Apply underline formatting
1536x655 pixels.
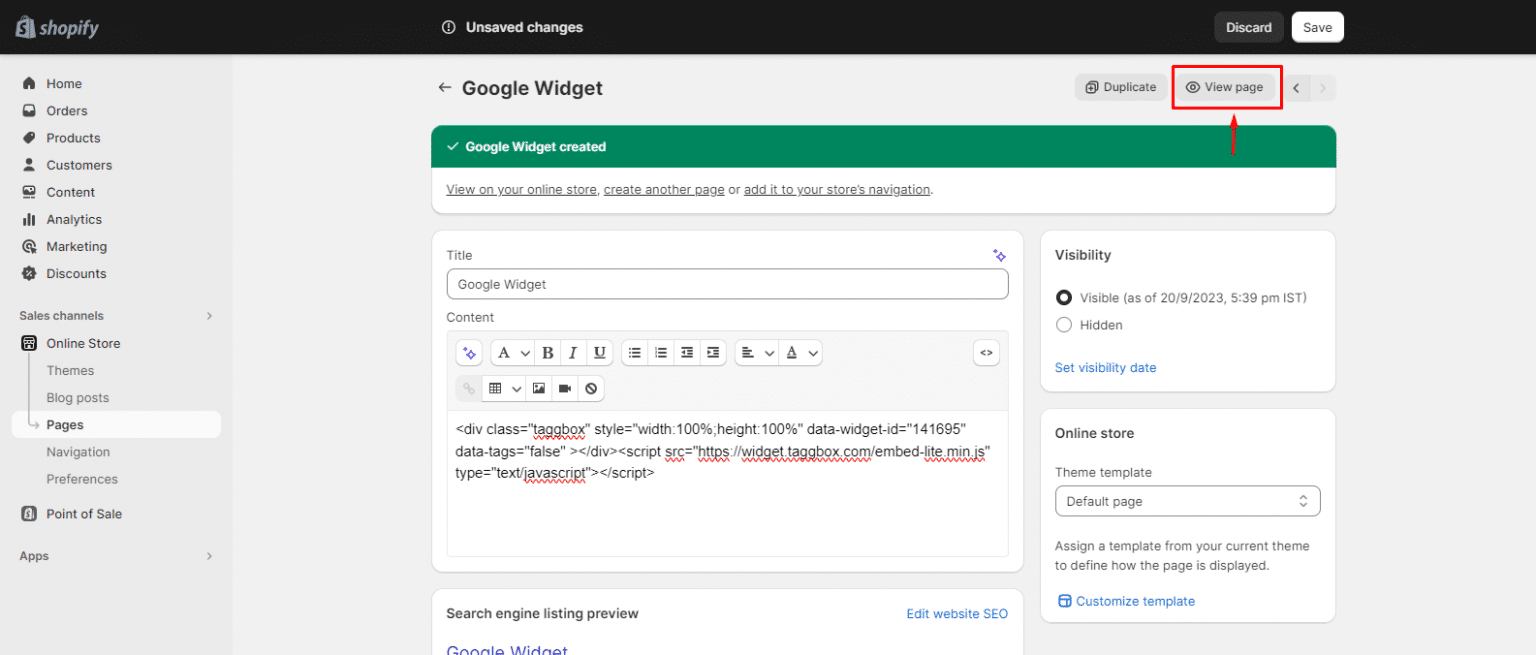599,352
